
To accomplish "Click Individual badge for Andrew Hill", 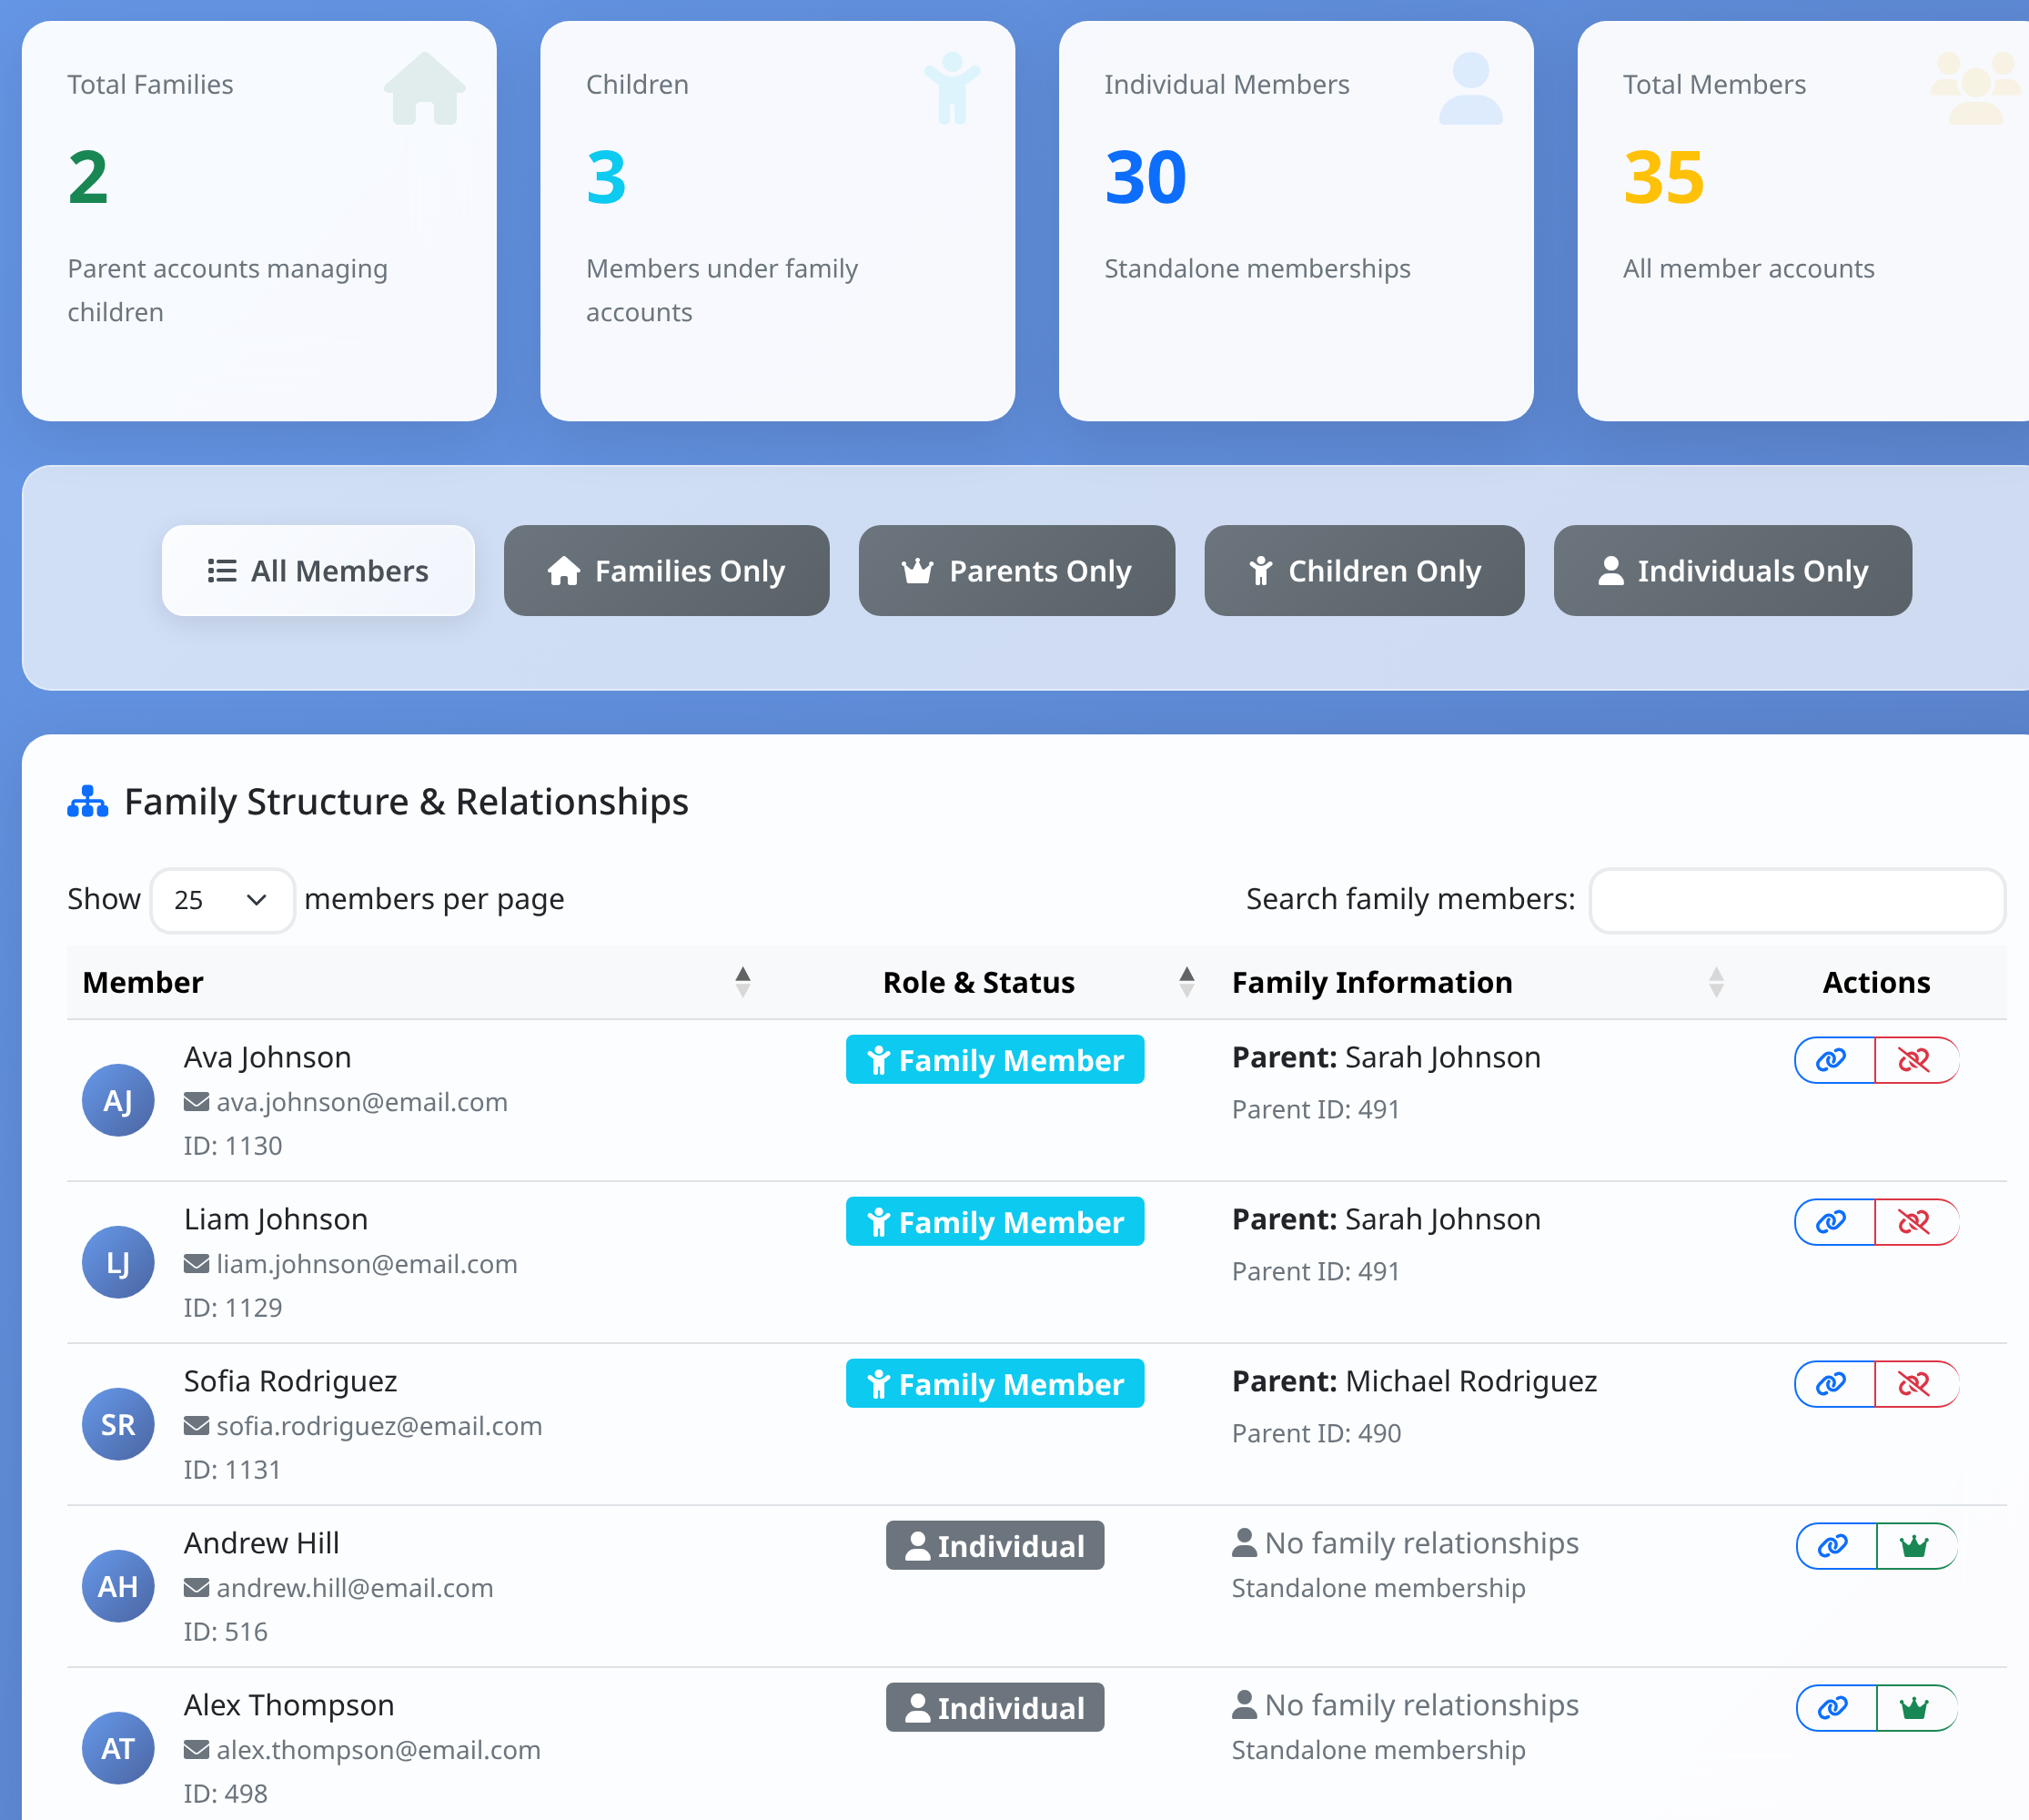I will point(995,1546).
